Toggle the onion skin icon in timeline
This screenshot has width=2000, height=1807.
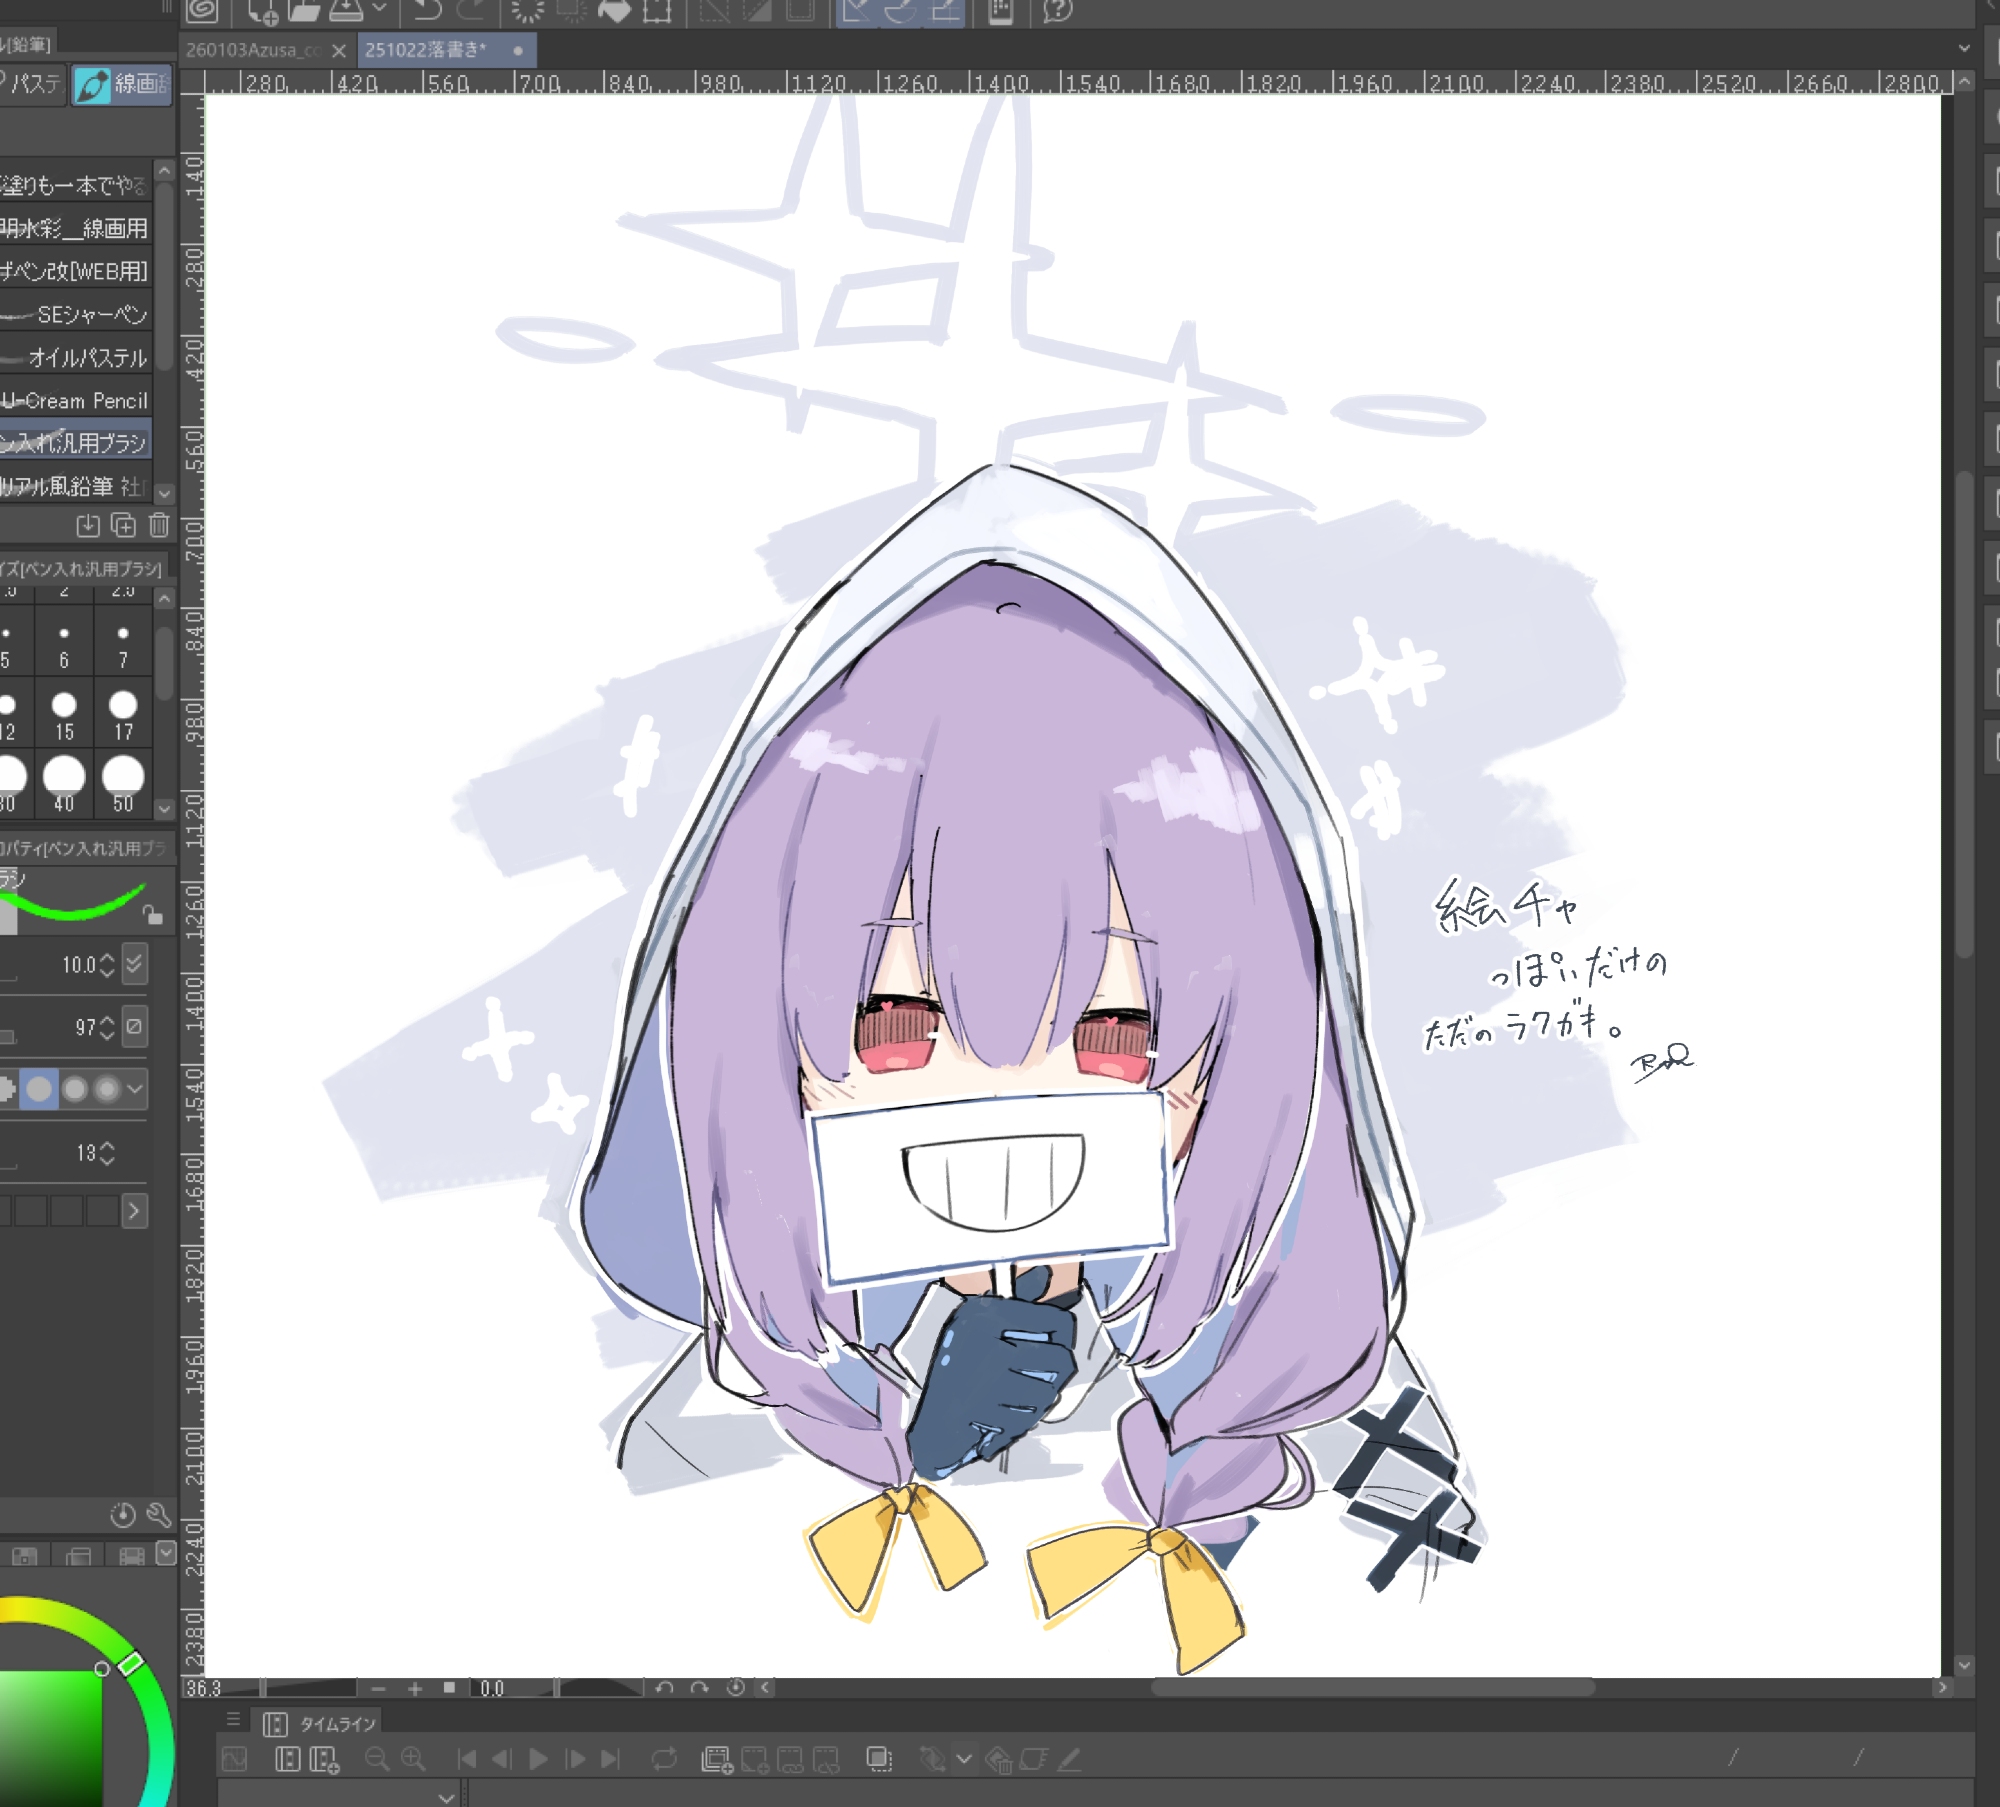pyautogui.click(x=879, y=1759)
